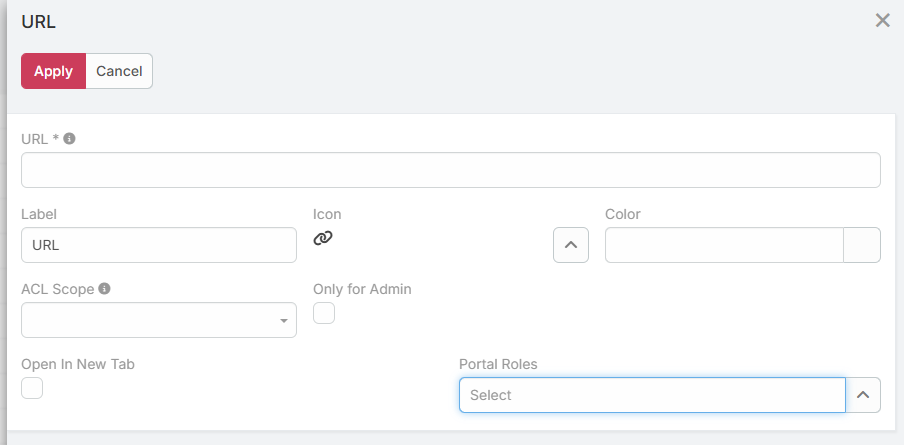The width and height of the screenshot is (904, 445).
Task: Click the ACL Scope dropdown arrow
Action: click(x=284, y=321)
